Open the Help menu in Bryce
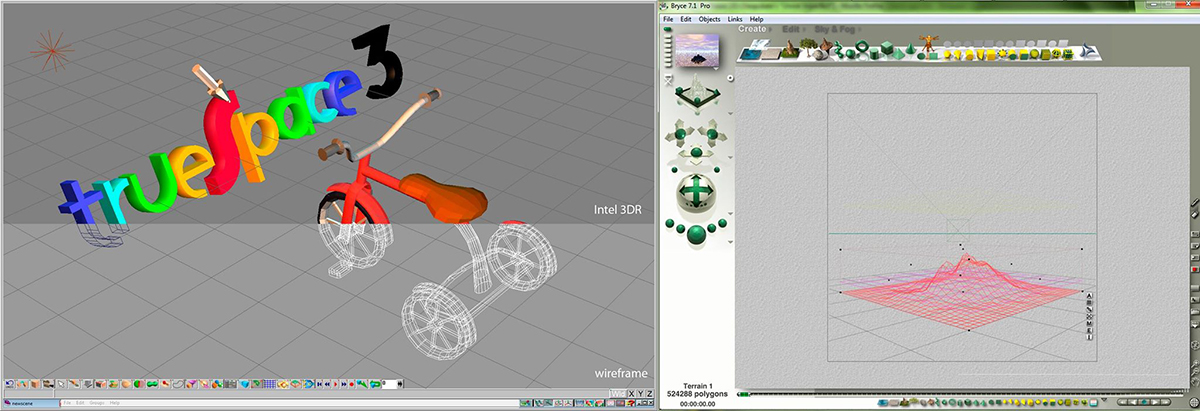1200x411 pixels. tap(757, 19)
